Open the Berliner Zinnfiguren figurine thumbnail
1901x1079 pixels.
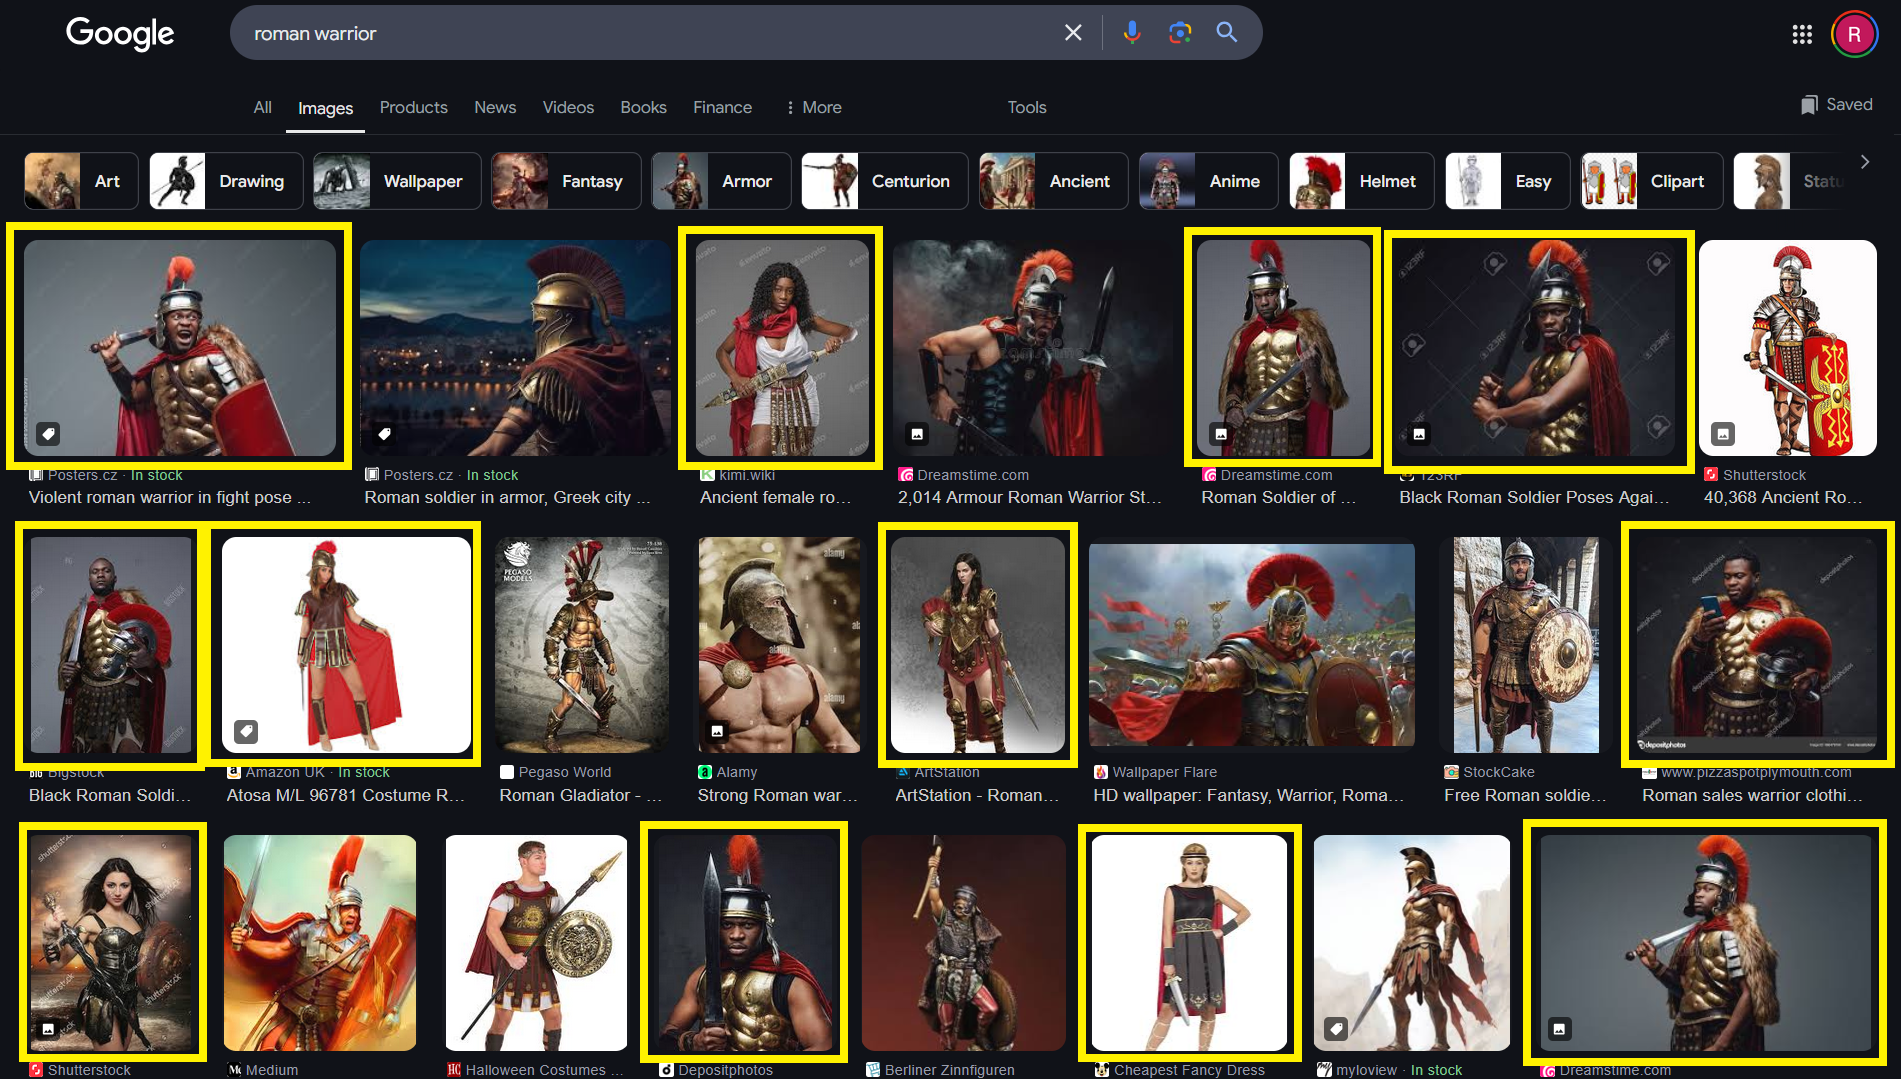[x=963, y=943]
